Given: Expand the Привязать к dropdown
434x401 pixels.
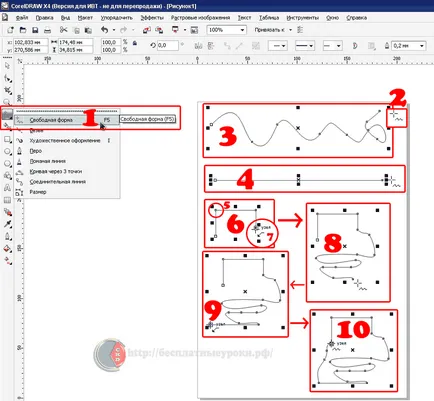Looking at the screenshot, I should (x=290, y=30).
